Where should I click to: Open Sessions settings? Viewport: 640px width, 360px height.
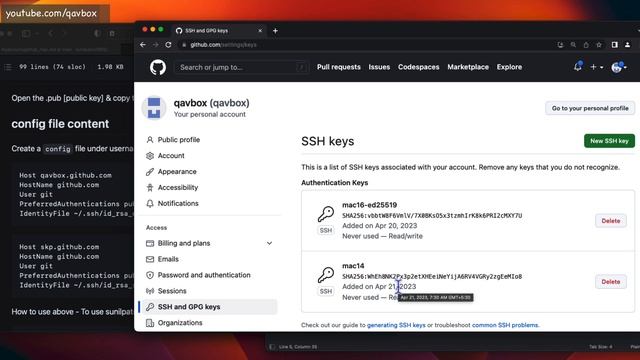(x=172, y=291)
